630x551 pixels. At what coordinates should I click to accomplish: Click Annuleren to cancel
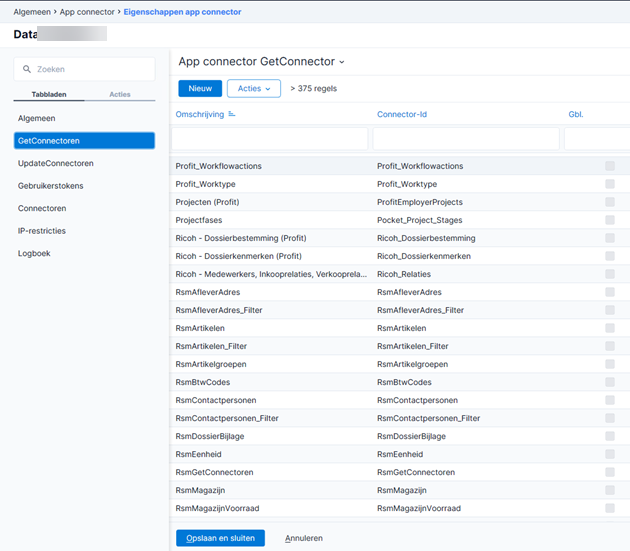pos(304,538)
